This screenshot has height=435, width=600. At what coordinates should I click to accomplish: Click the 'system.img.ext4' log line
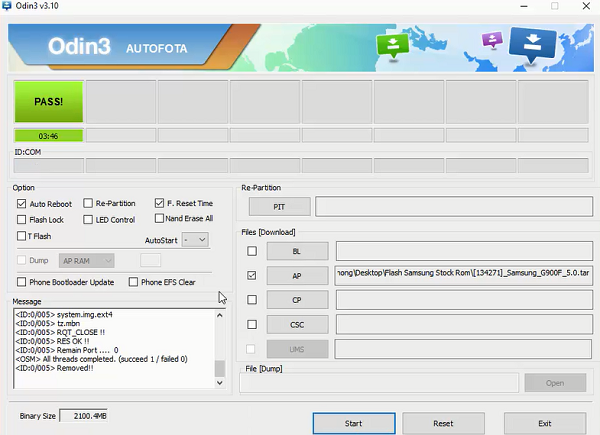point(64,314)
